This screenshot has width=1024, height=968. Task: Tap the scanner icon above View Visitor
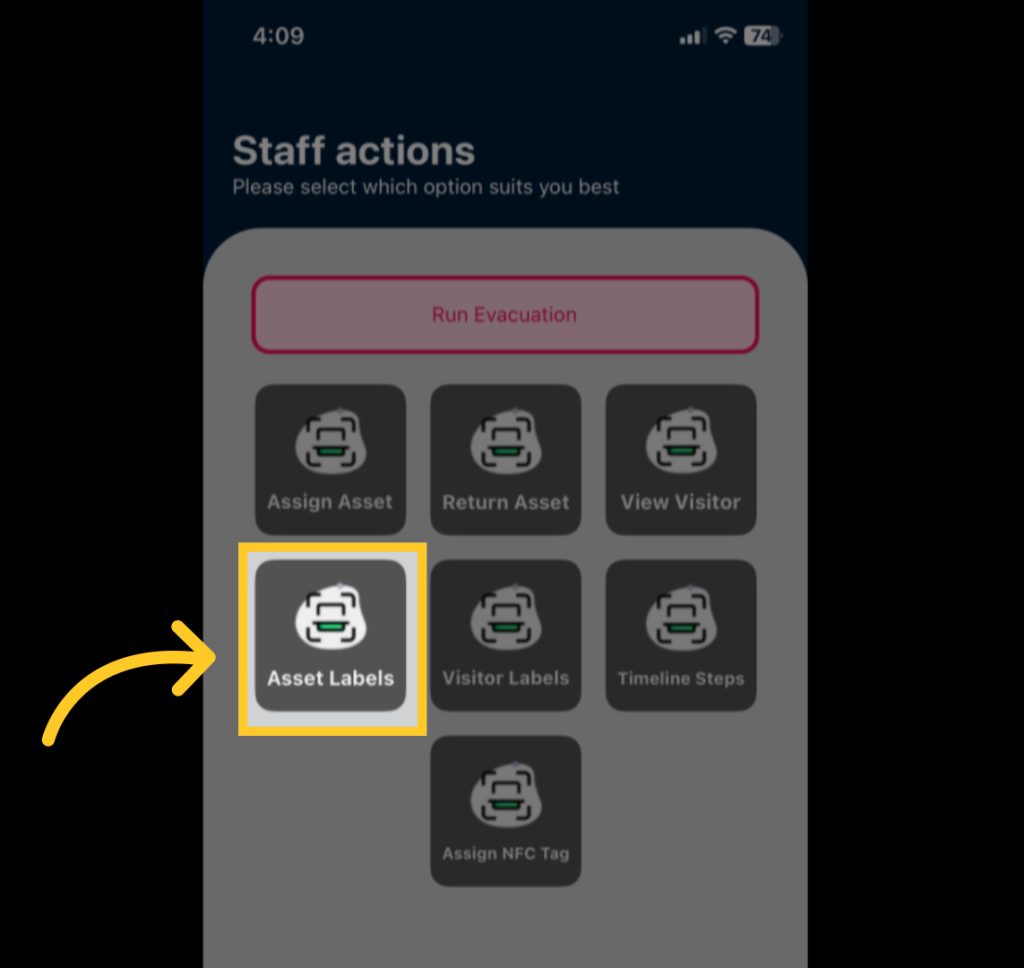click(x=680, y=441)
